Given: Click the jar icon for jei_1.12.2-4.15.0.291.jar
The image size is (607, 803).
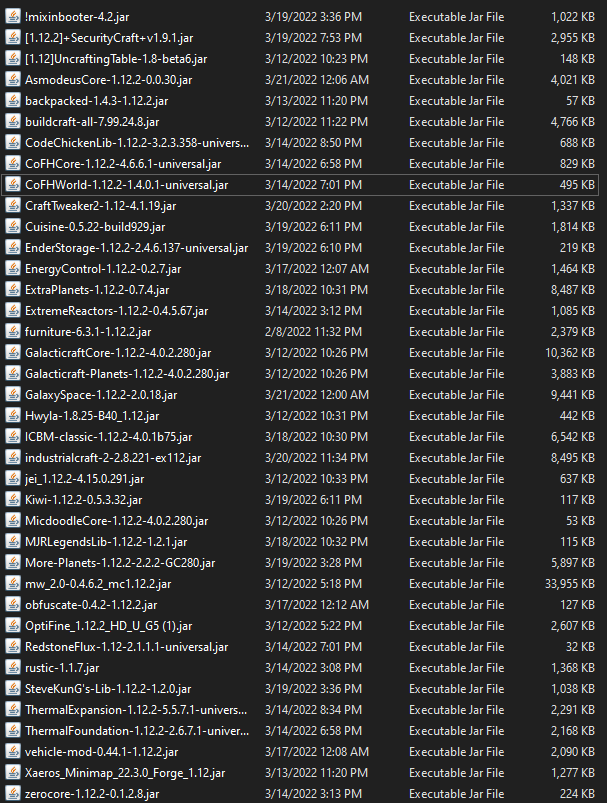Looking at the screenshot, I should pos(13,478).
